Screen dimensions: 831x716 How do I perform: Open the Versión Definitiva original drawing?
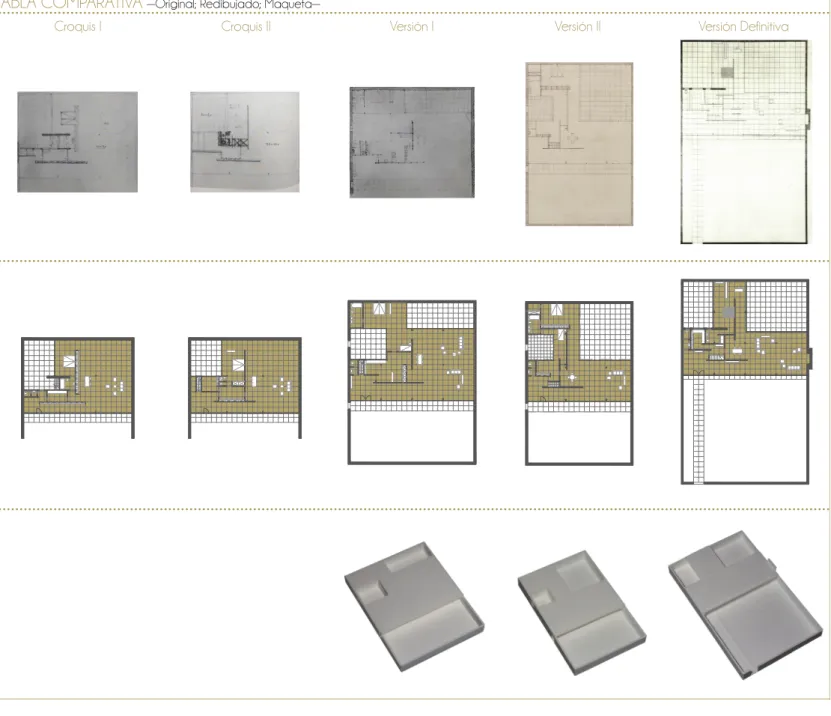click(745, 142)
